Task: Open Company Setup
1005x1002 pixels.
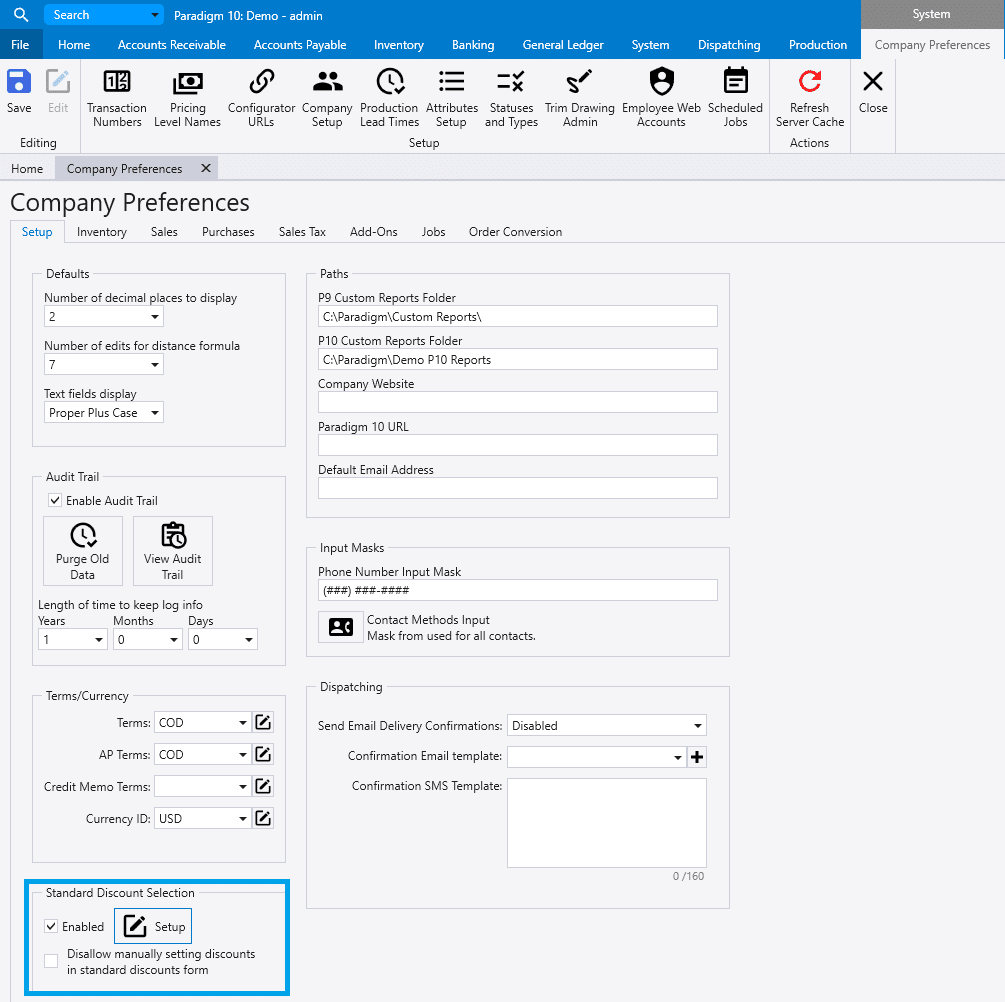Action: (327, 97)
